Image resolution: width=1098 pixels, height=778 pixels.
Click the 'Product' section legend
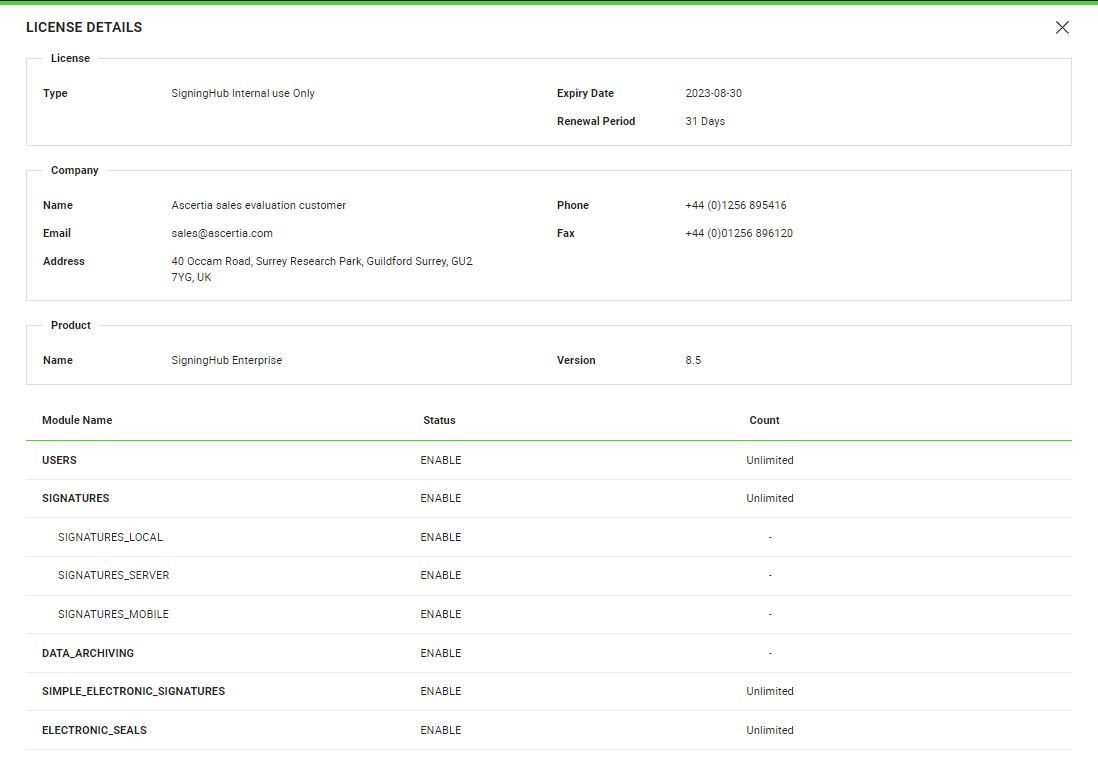pyautogui.click(x=71, y=325)
